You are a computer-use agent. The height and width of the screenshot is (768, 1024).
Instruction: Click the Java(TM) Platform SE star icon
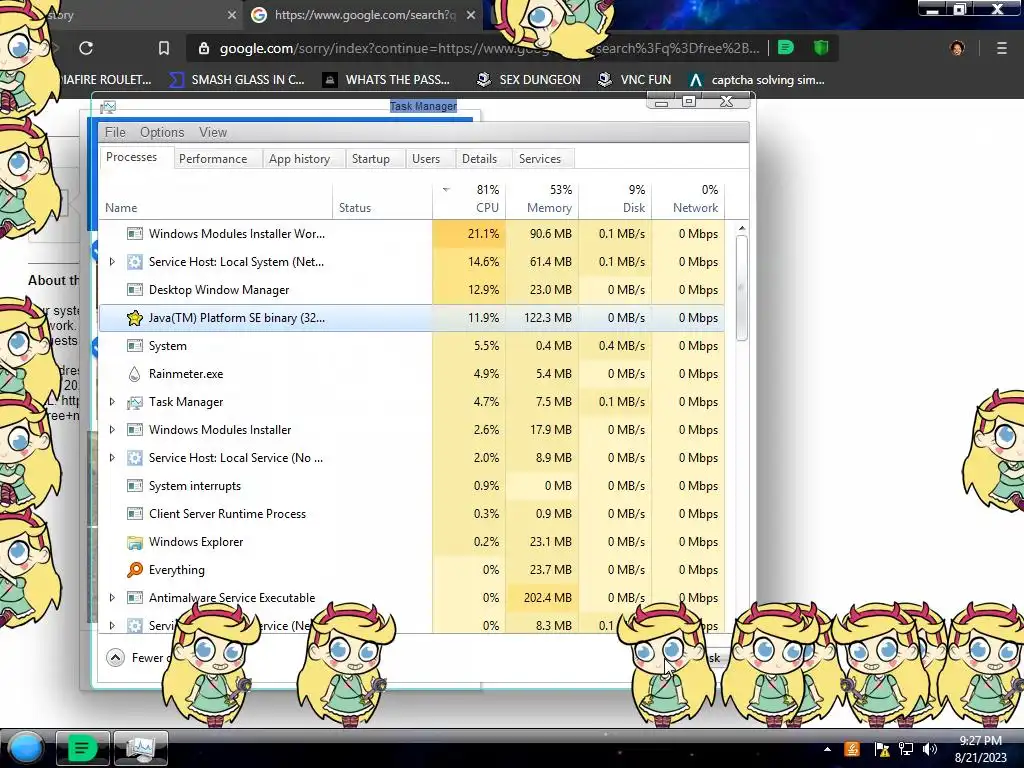(x=135, y=318)
